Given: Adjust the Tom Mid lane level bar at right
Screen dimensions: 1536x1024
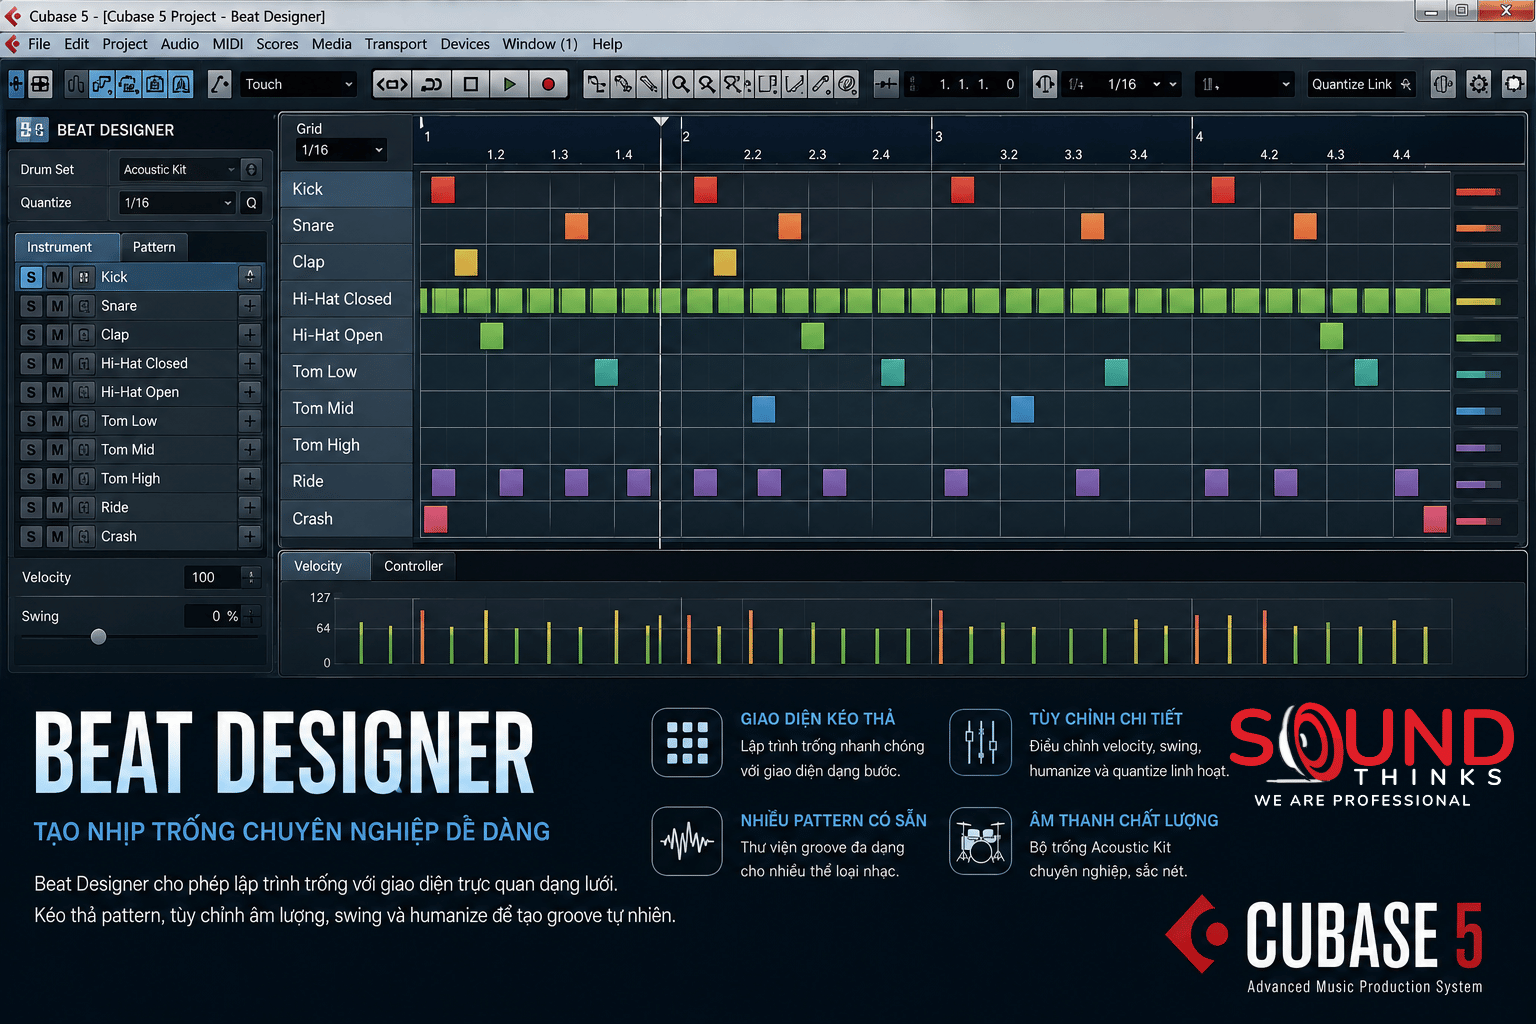Looking at the screenshot, I should tap(1478, 411).
